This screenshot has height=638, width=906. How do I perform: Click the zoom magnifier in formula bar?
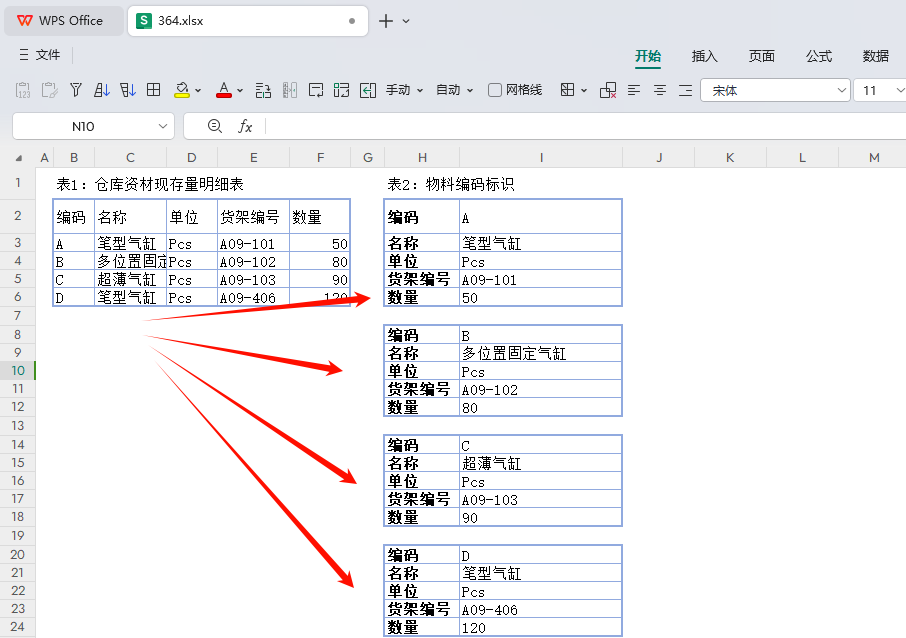click(x=214, y=126)
